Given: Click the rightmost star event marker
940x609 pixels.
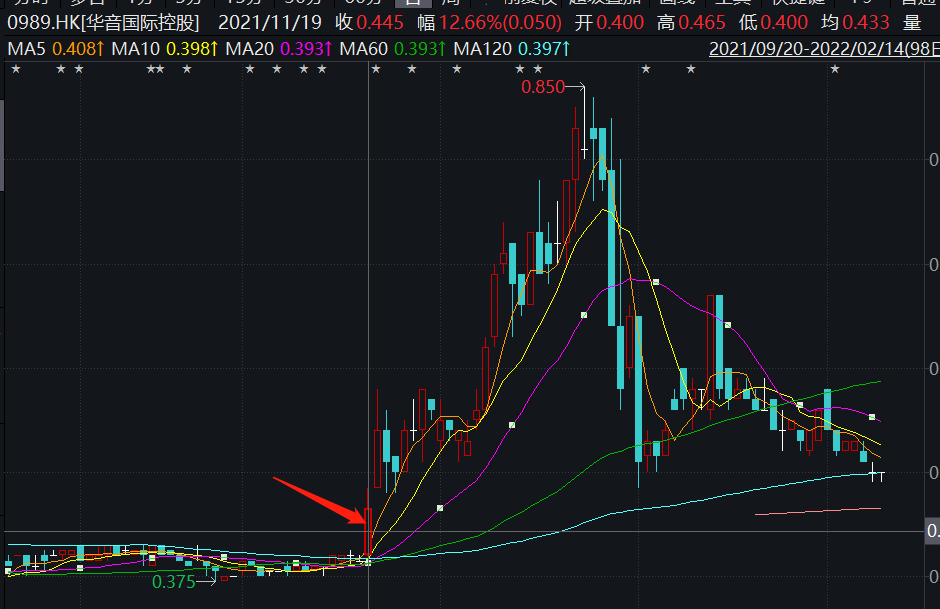Looking at the screenshot, I should click(x=834, y=70).
